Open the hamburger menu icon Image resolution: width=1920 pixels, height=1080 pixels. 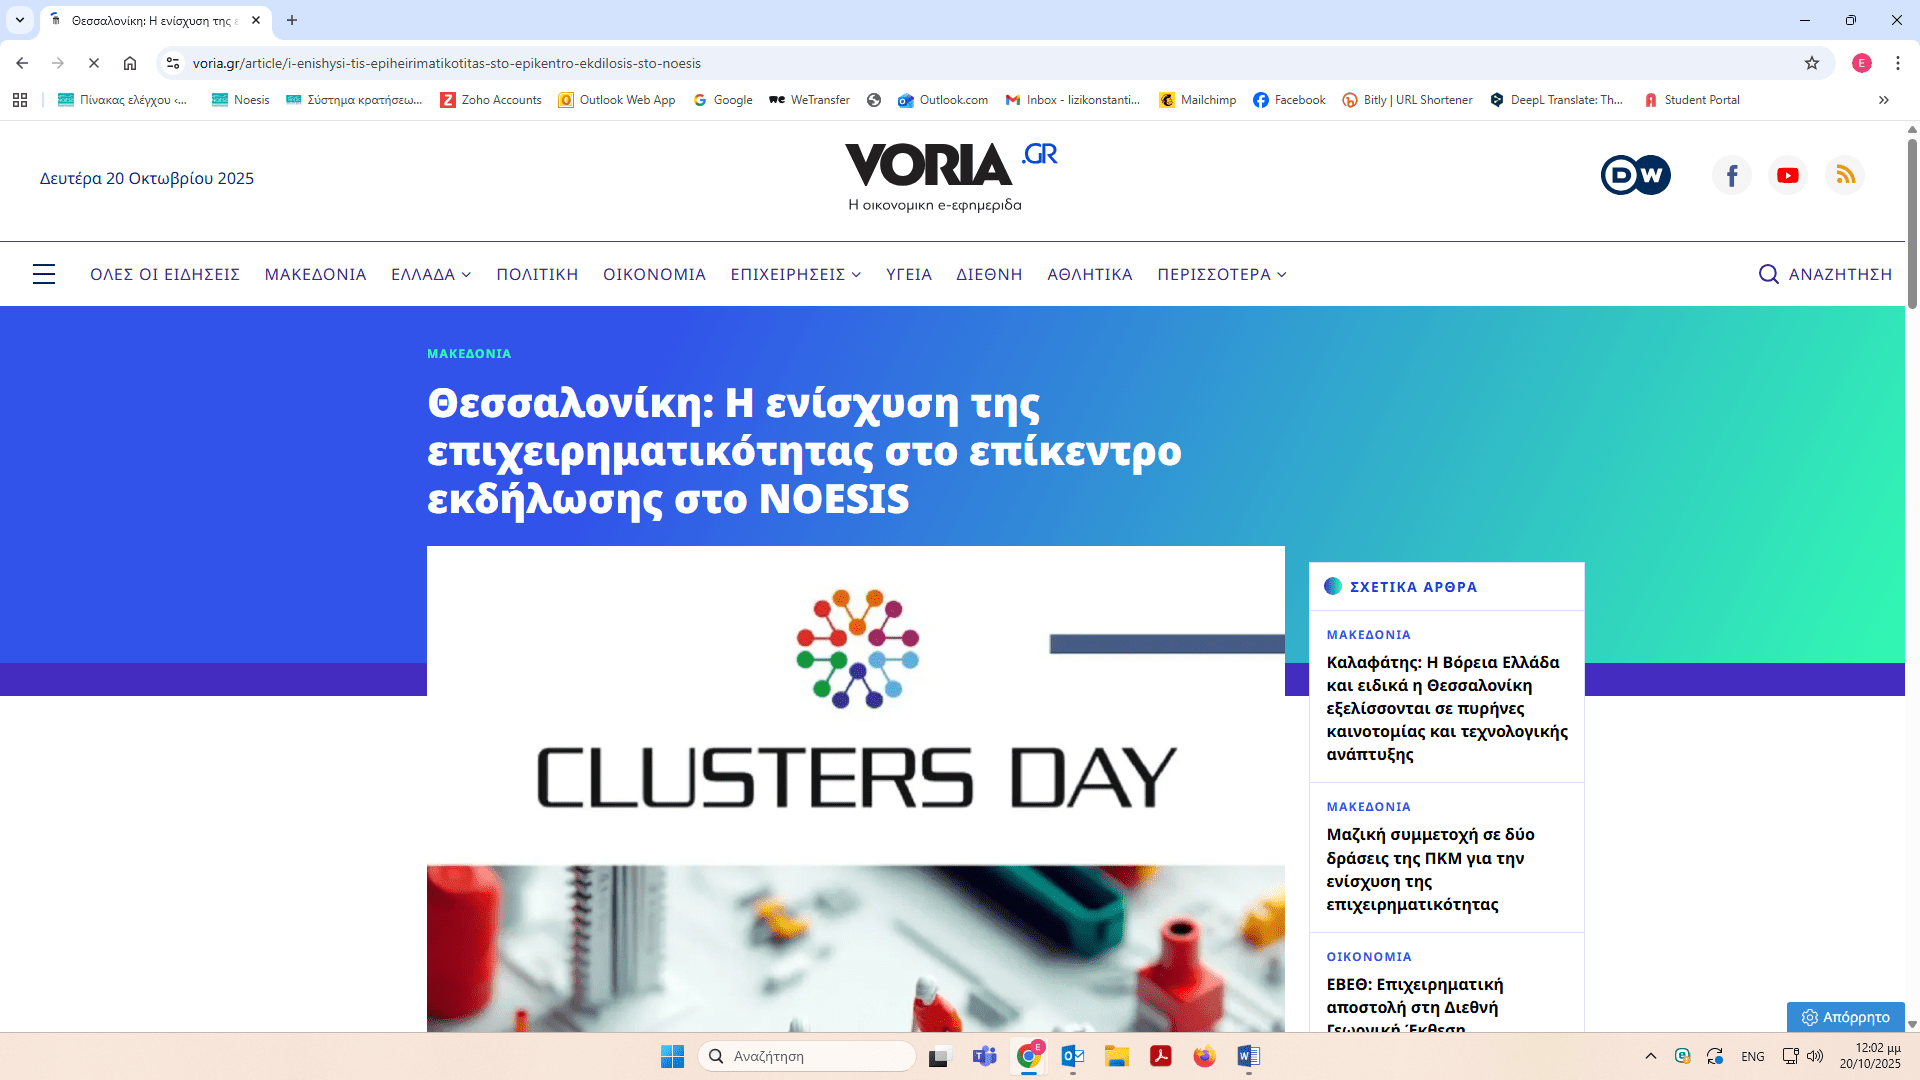[44, 274]
